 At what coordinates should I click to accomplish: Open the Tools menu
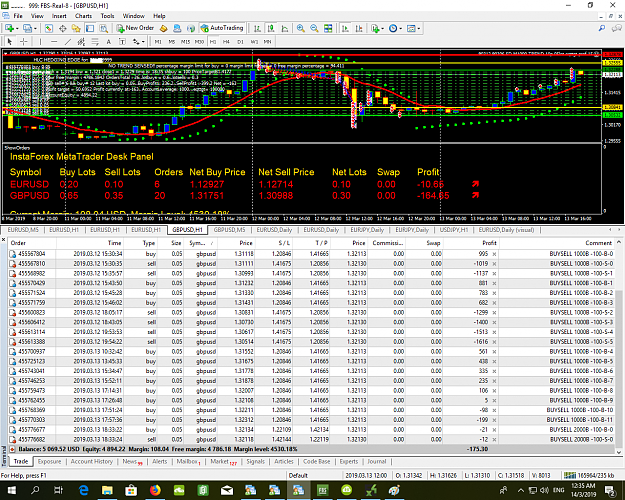pos(107,16)
